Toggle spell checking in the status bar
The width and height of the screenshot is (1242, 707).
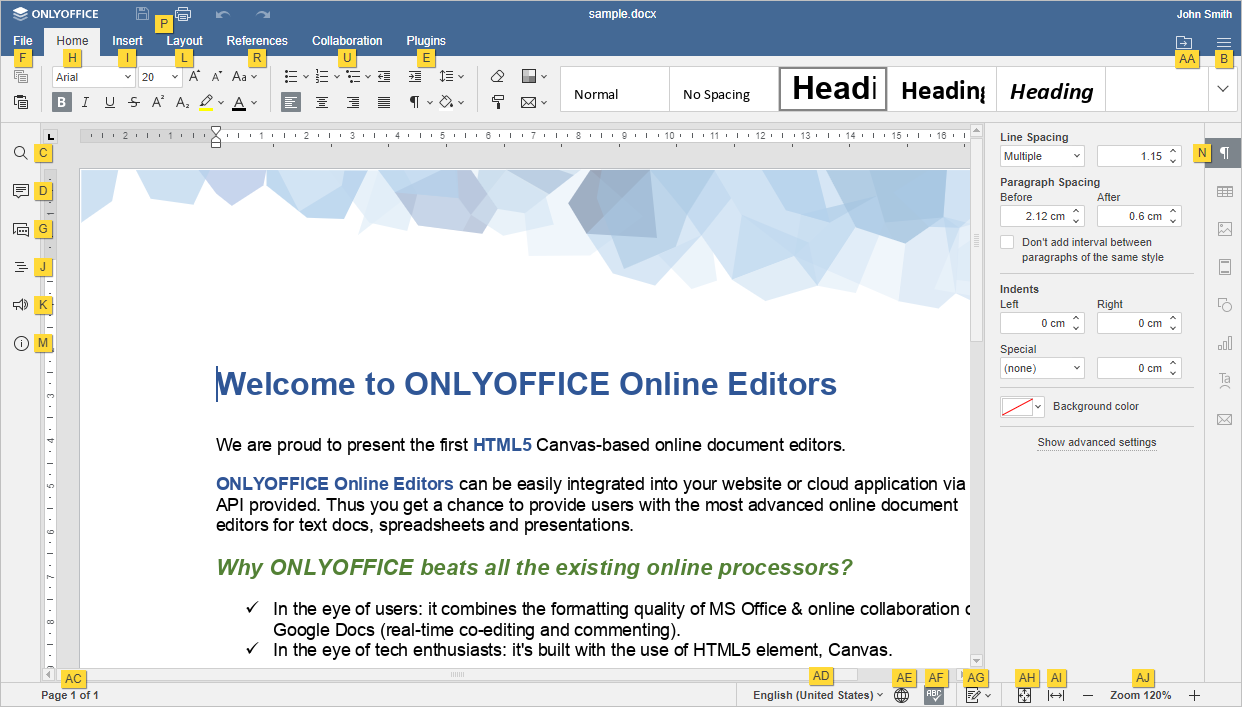point(934,695)
